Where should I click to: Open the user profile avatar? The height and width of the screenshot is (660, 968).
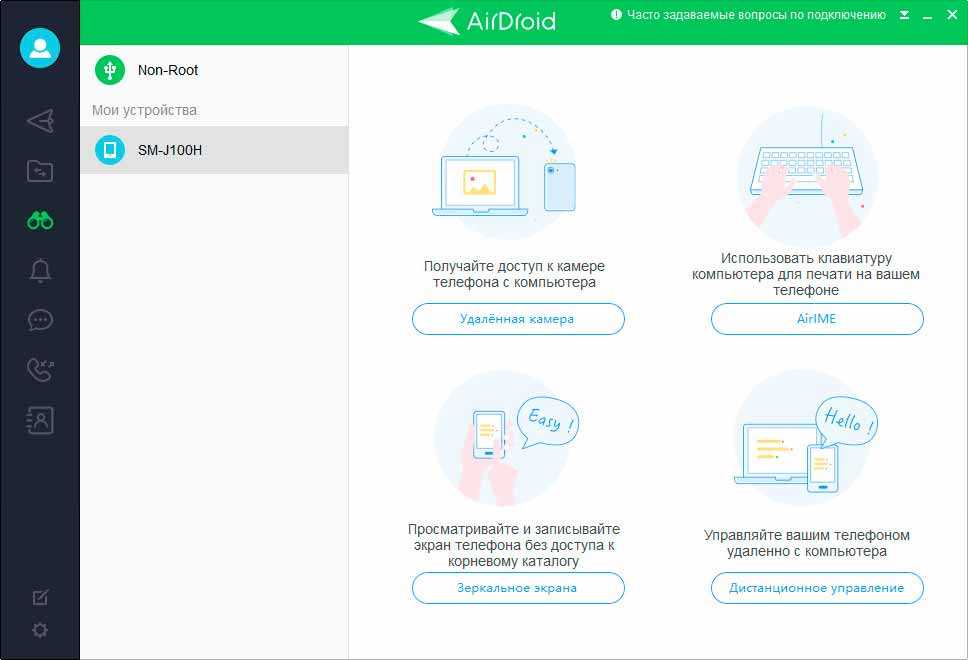pos(40,48)
